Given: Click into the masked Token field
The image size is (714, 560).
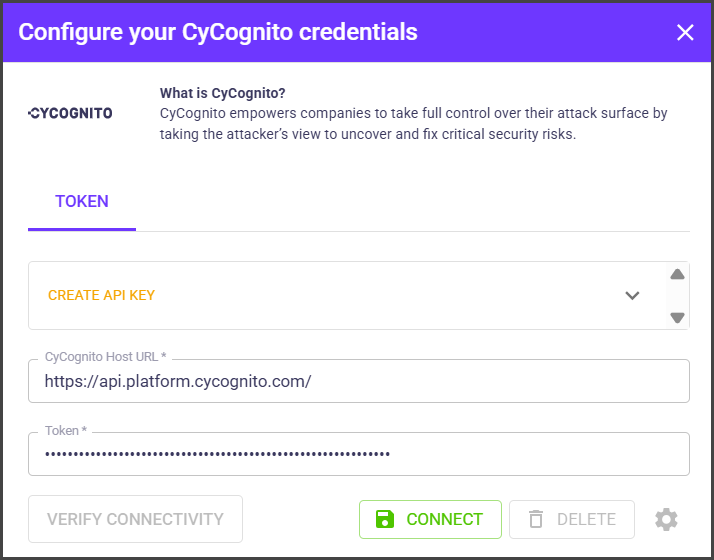Looking at the screenshot, I should pyautogui.click(x=358, y=454).
